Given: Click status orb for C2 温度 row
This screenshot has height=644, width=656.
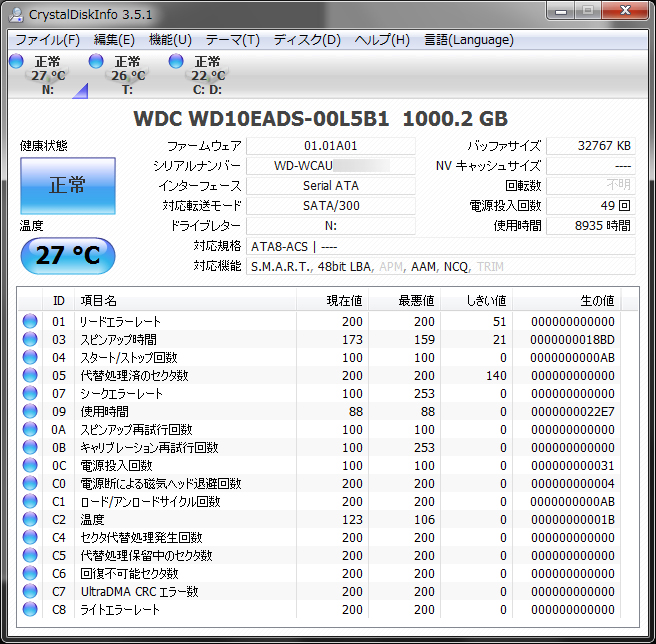Looking at the screenshot, I should [30, 519].
